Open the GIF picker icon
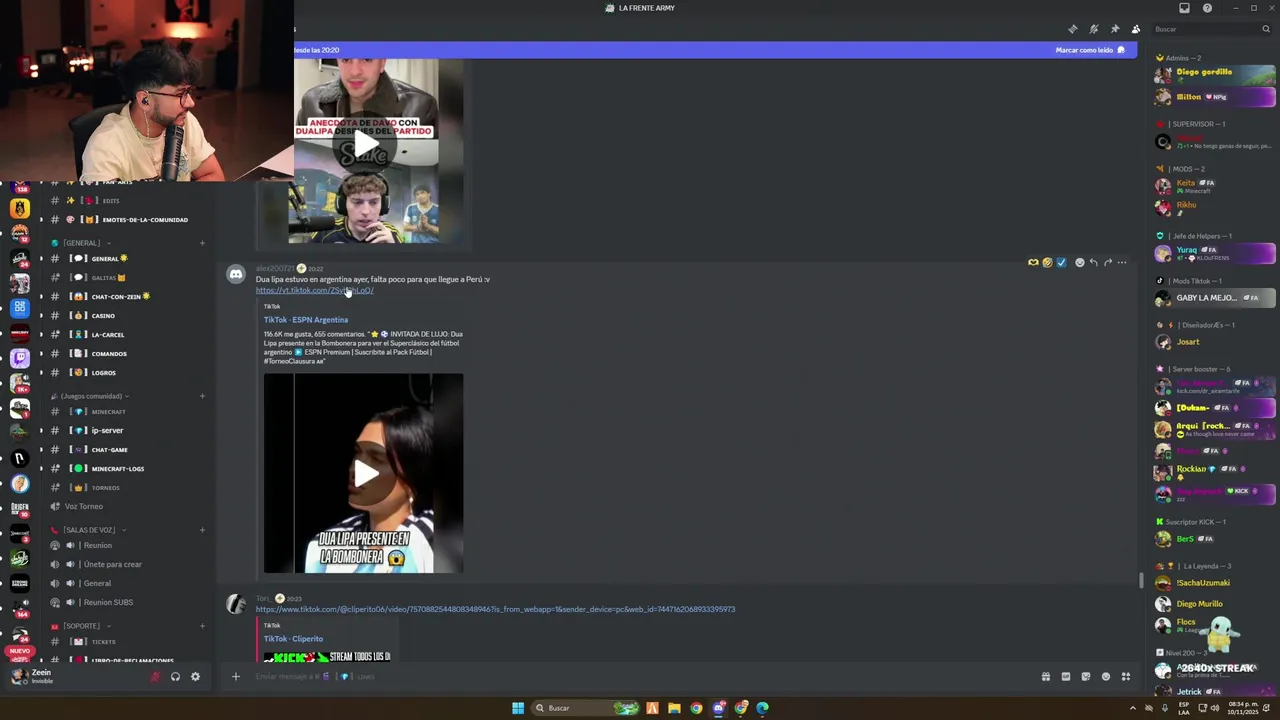 1066,677
